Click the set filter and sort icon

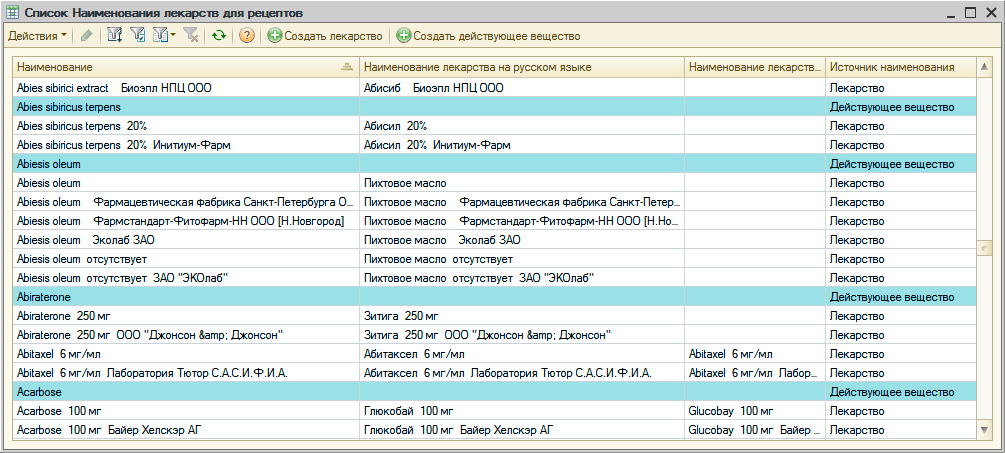tap(114, 36)
